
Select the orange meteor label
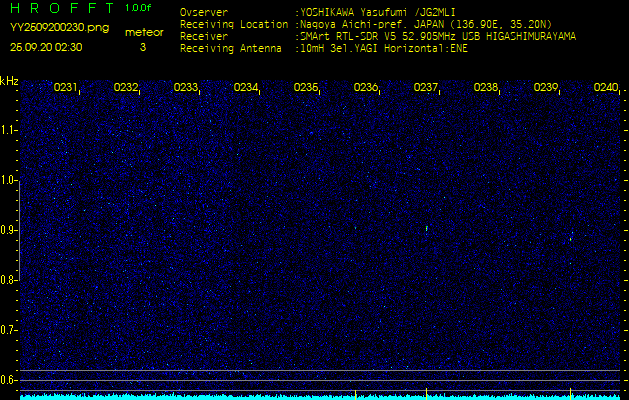click(142, 32)
